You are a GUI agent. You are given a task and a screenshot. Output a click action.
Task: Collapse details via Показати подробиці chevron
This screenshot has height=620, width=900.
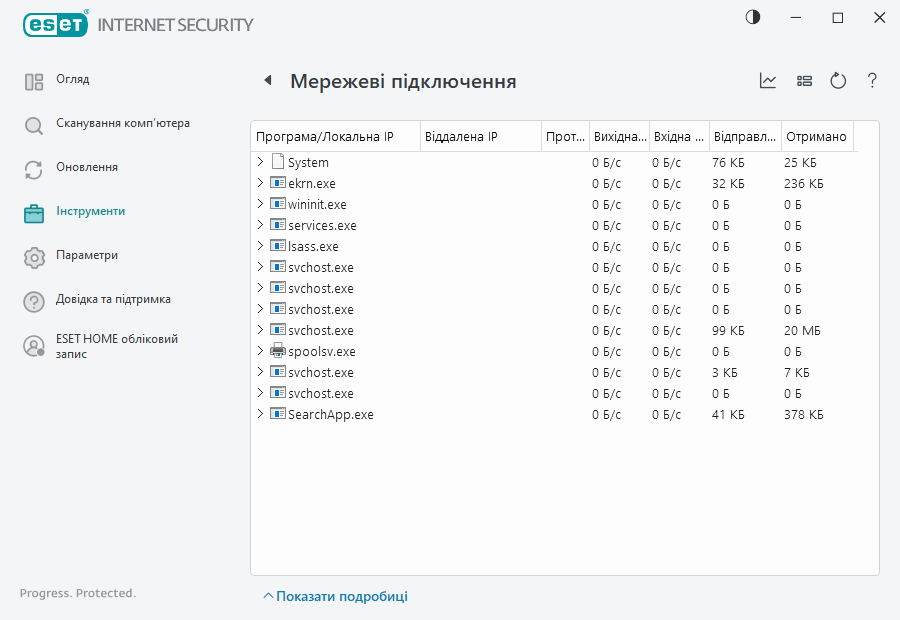pyautogui.click(x=268, y=595)
